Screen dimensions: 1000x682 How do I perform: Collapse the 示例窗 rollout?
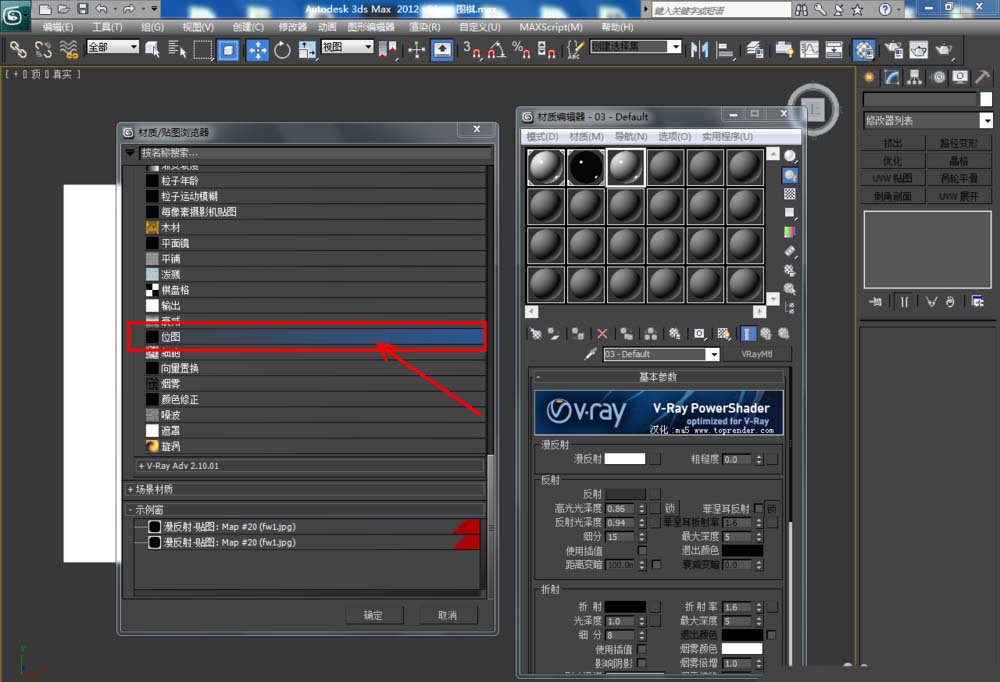(x=305, y=510)
